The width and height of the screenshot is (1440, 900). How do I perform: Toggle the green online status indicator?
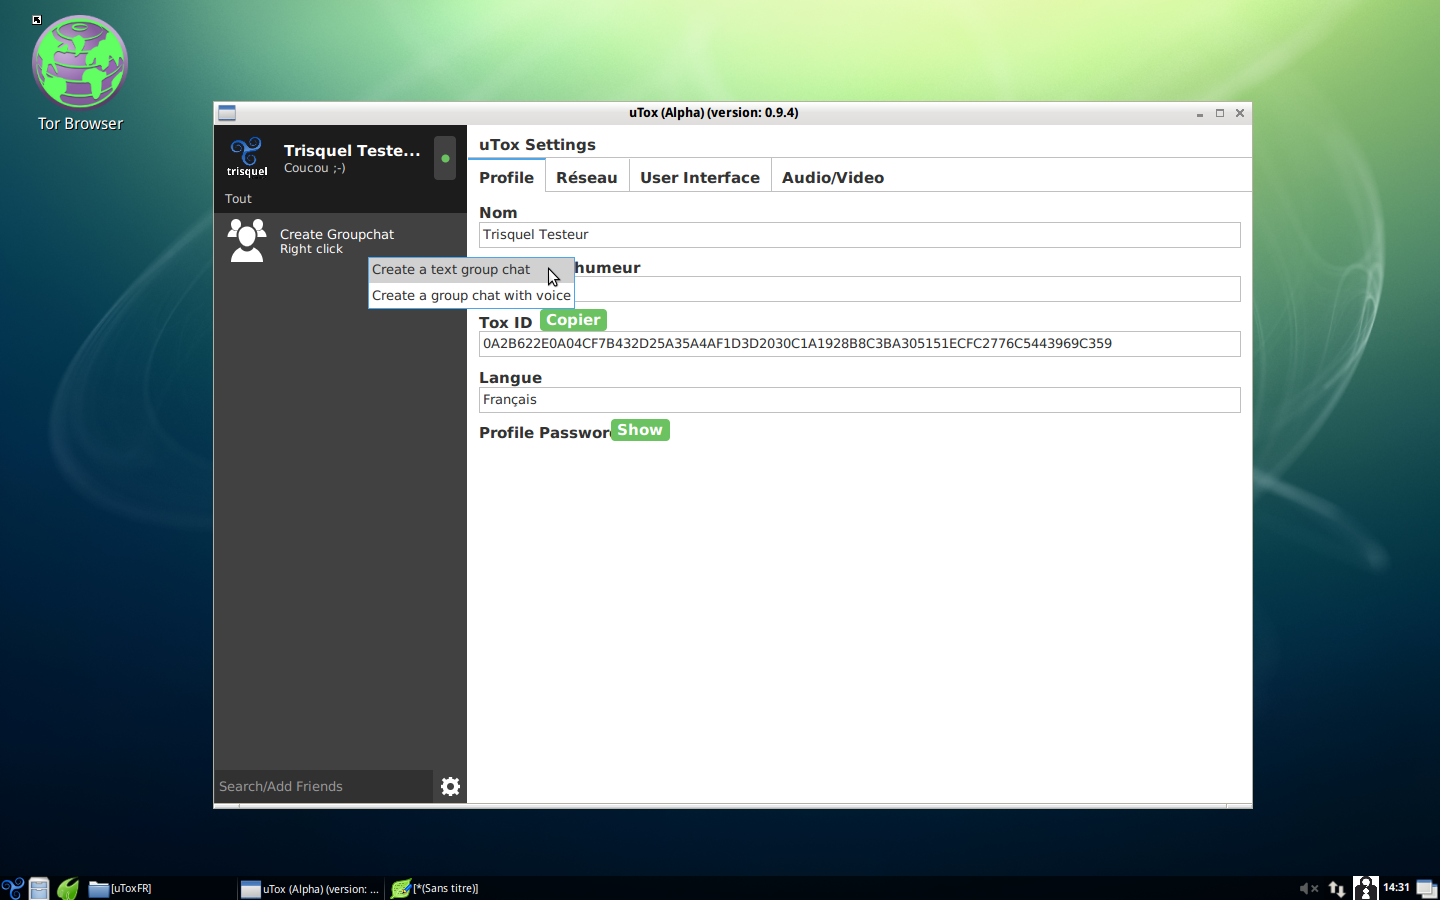pyautogui.click(x=445, y=158)
